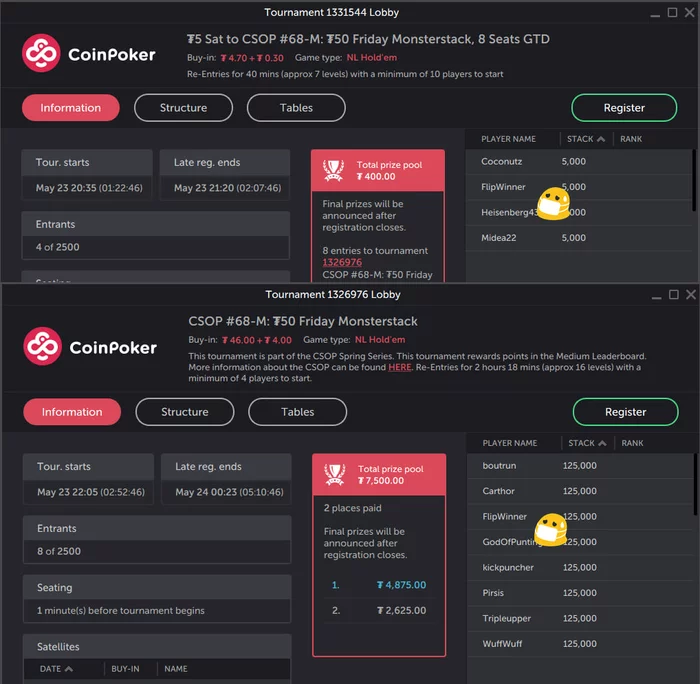Click trophy icon in ₮7,500.00 prize pool
The height and width of the screenshot is (684, 700).
pyautogui.click(x=335, y=475)
